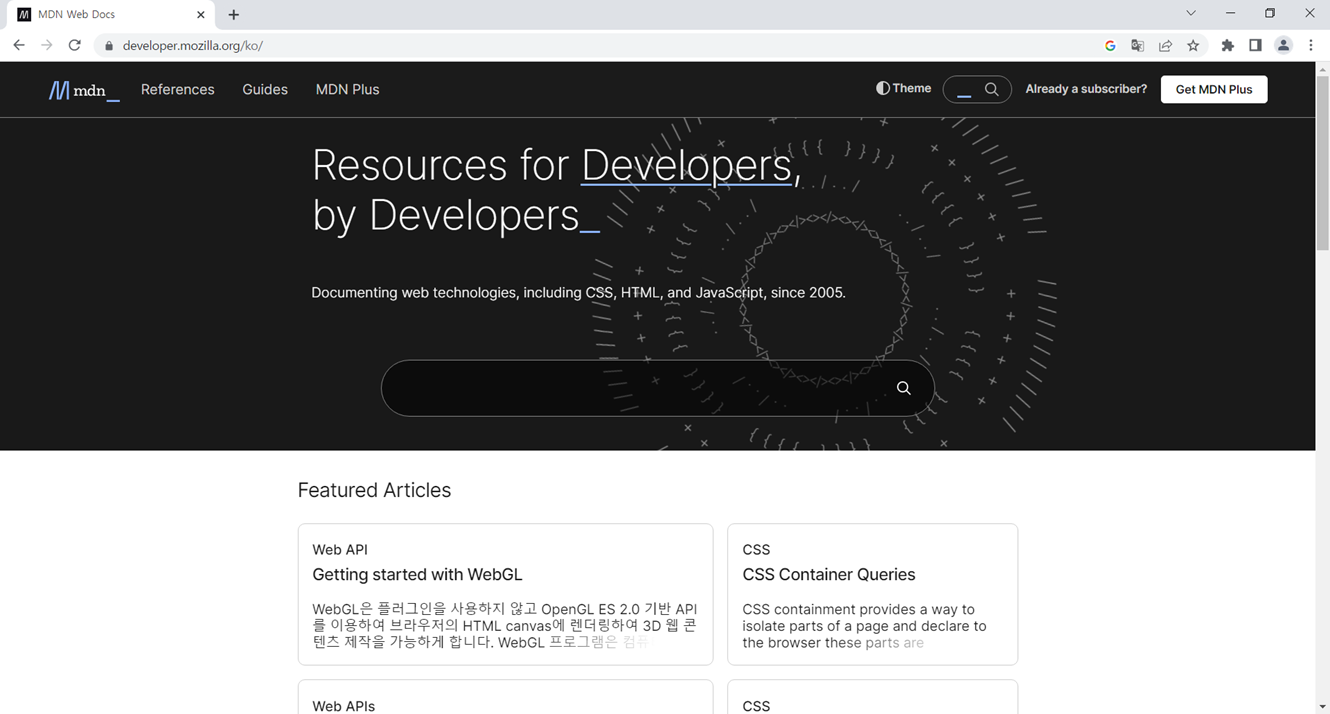Open the Guides menu
Screen dimensions: 1330x714
pyautogui.click(x=265, y=89)
